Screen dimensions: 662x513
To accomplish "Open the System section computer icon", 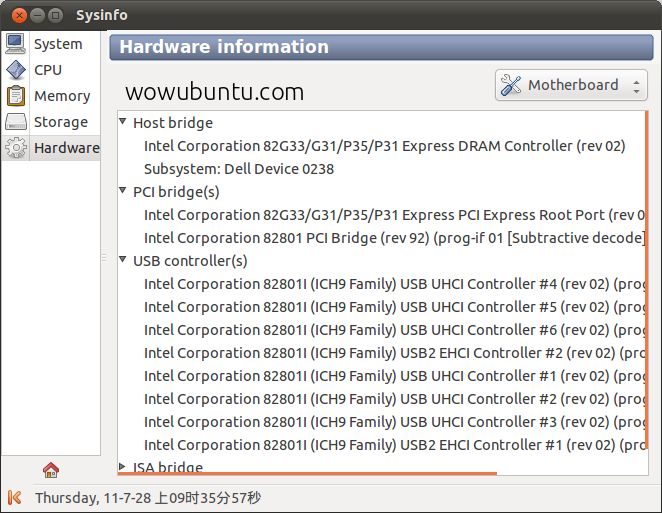I will [x=16, y=43].
